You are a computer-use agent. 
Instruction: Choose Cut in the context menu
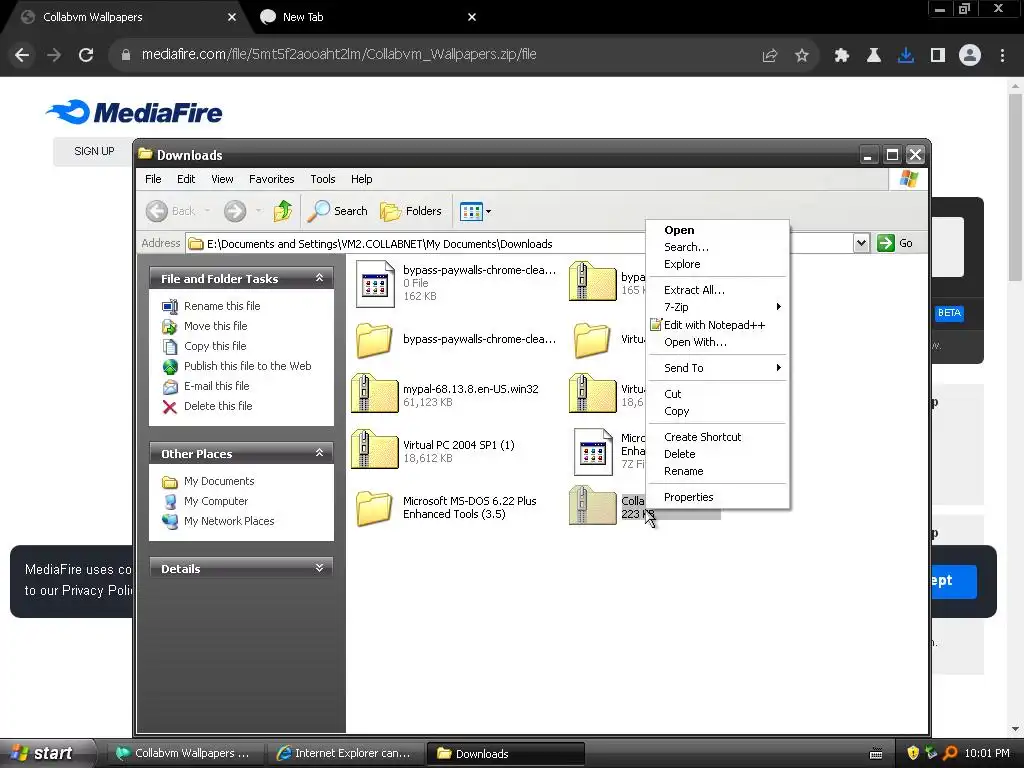click(717, 394)
